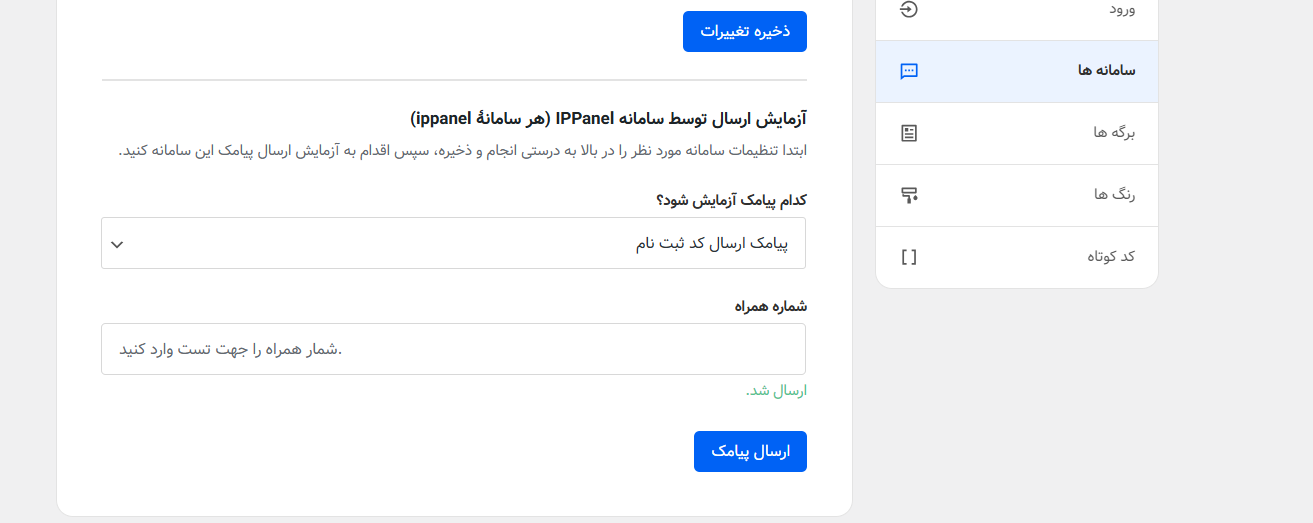Click the ارسال پیامک button
1313x523 pixels.
[x=750, y=452]
